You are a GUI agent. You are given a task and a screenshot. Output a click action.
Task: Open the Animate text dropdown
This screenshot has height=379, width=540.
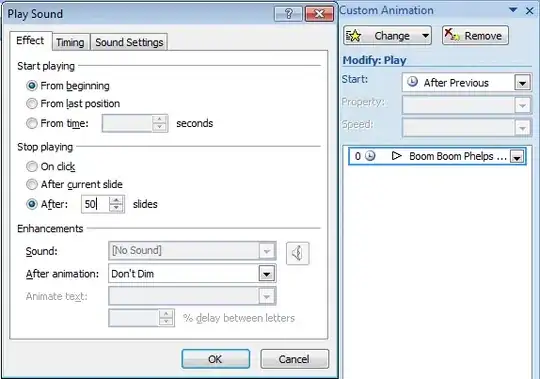(267, 296)
